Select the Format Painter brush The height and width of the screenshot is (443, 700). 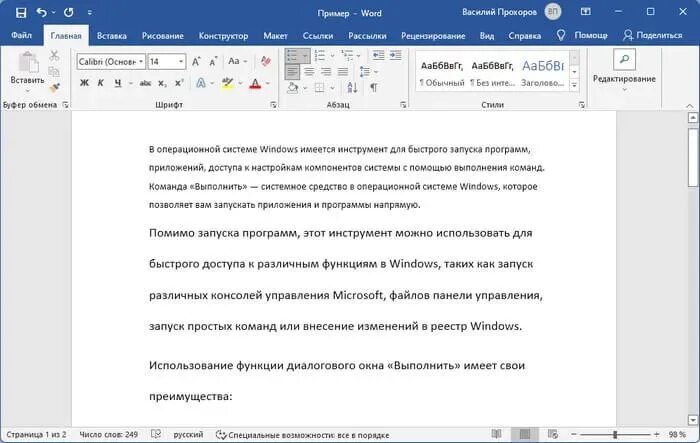[x=54, y=88]
